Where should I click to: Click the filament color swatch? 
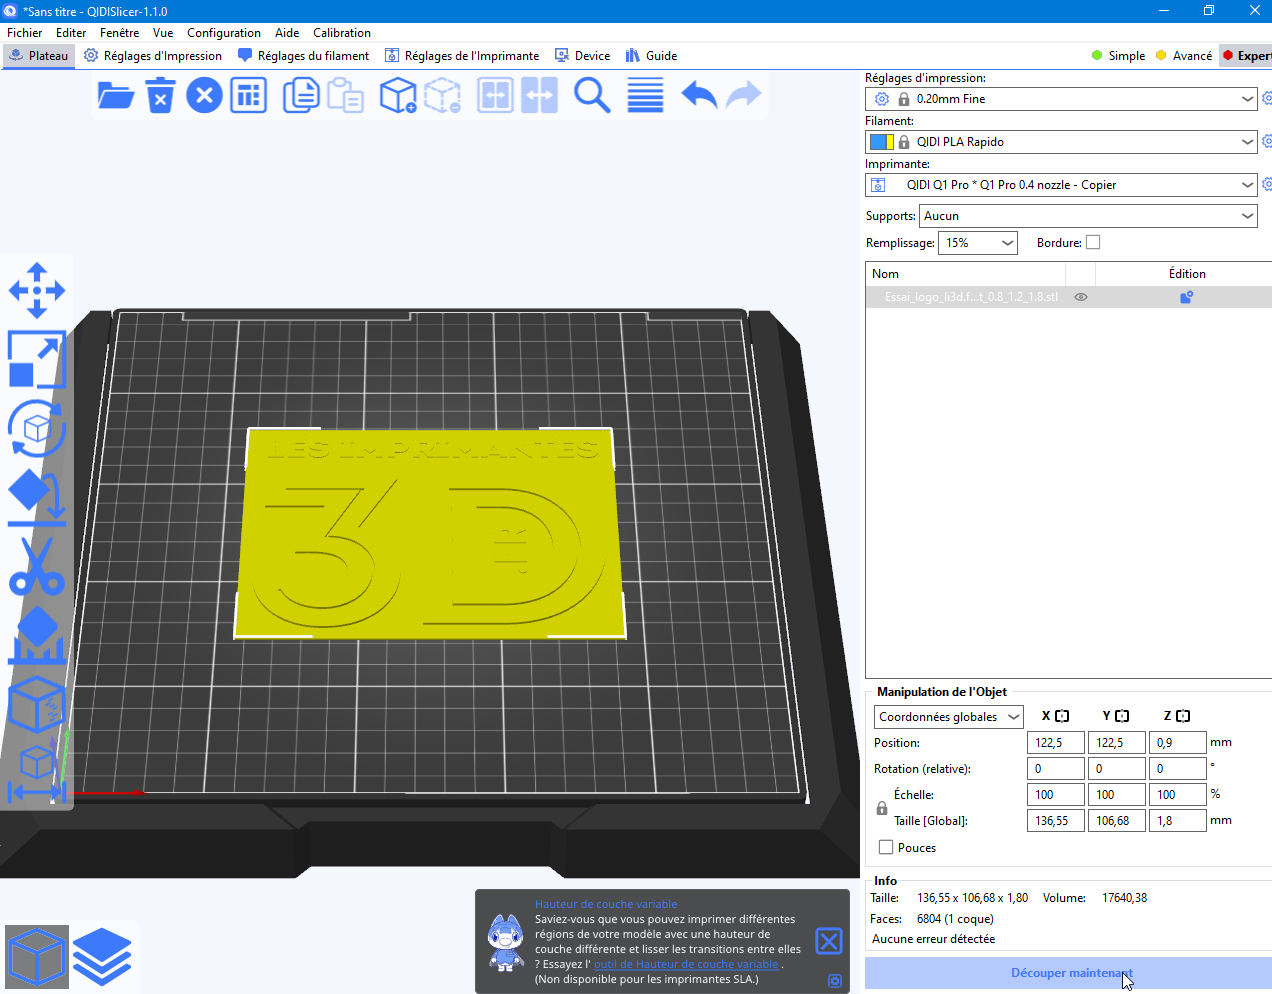[881, 142]
